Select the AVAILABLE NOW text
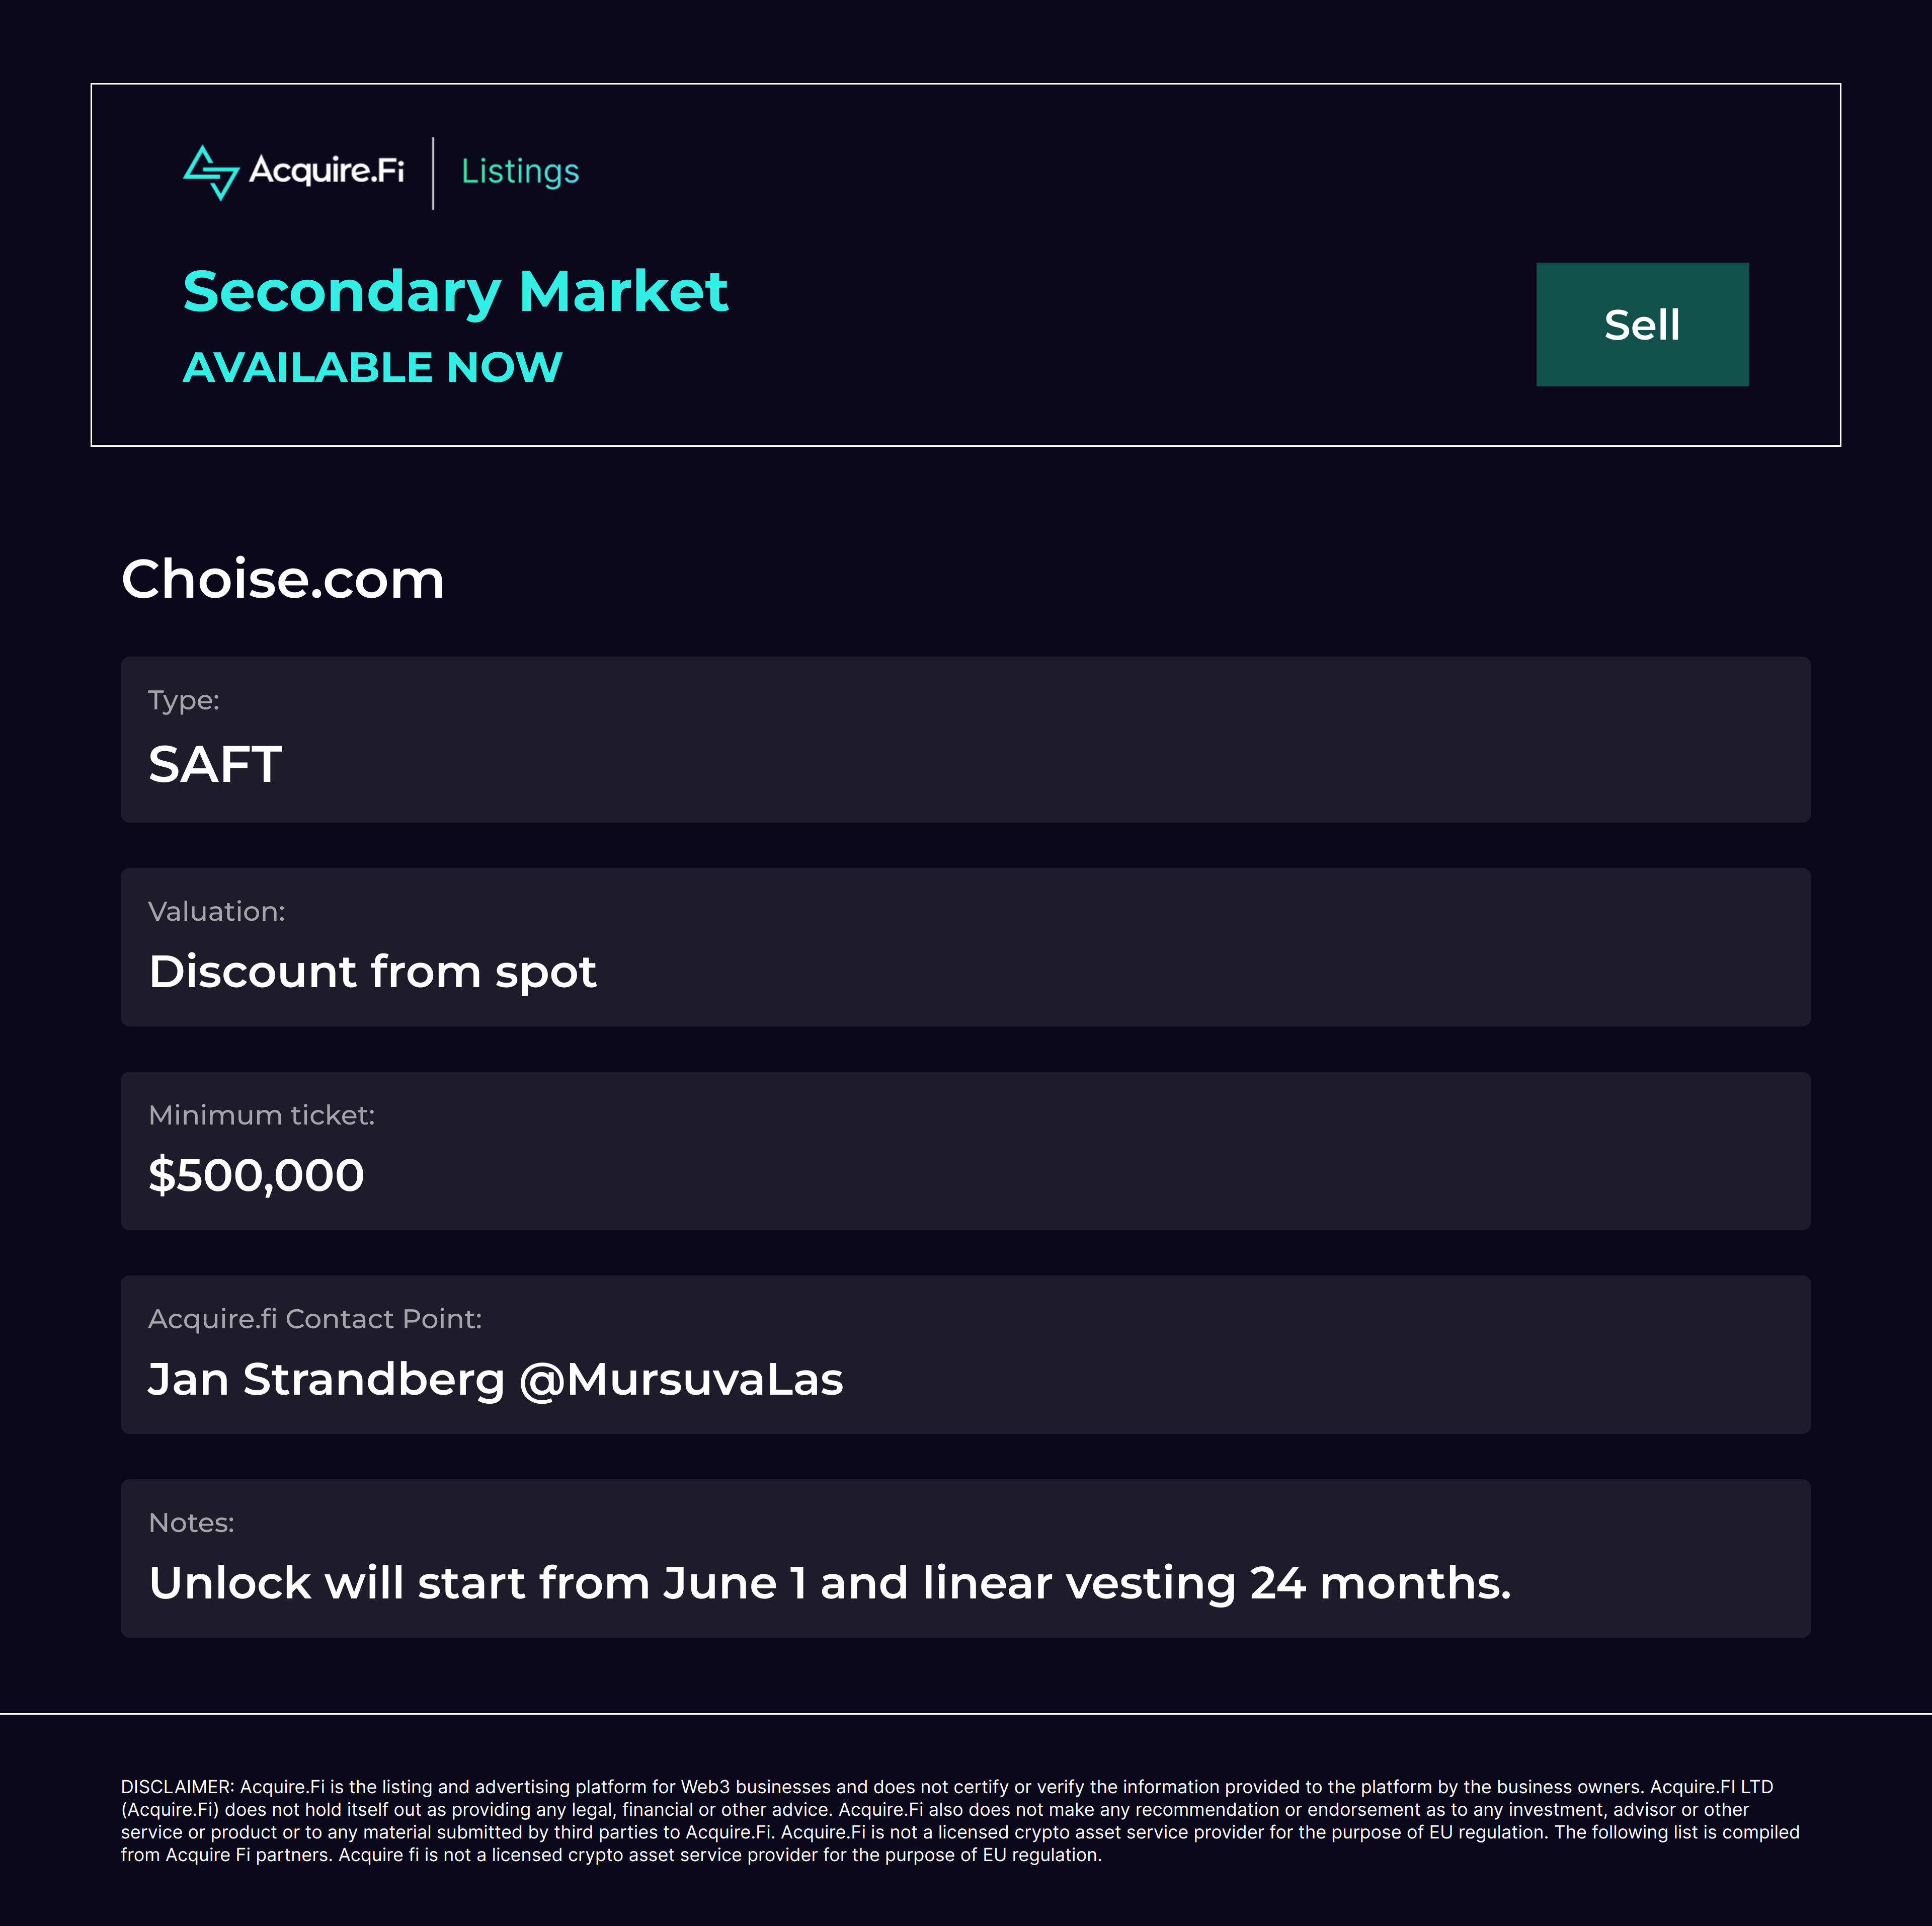1932x1926 pixels. coord(372,367)
